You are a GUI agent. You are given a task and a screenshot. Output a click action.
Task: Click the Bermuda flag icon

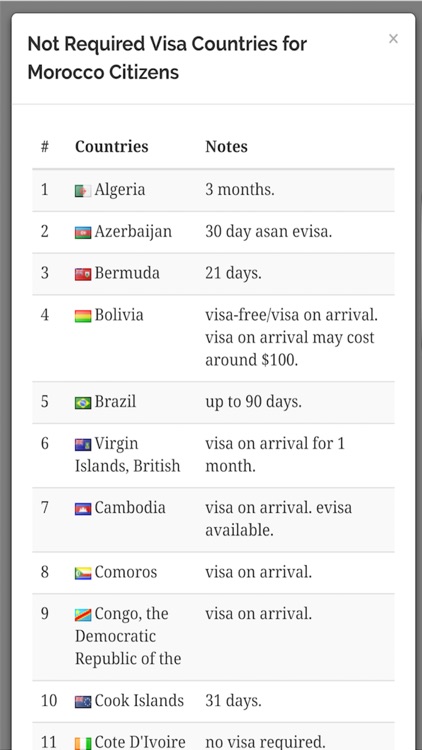(x=83, y=275)
